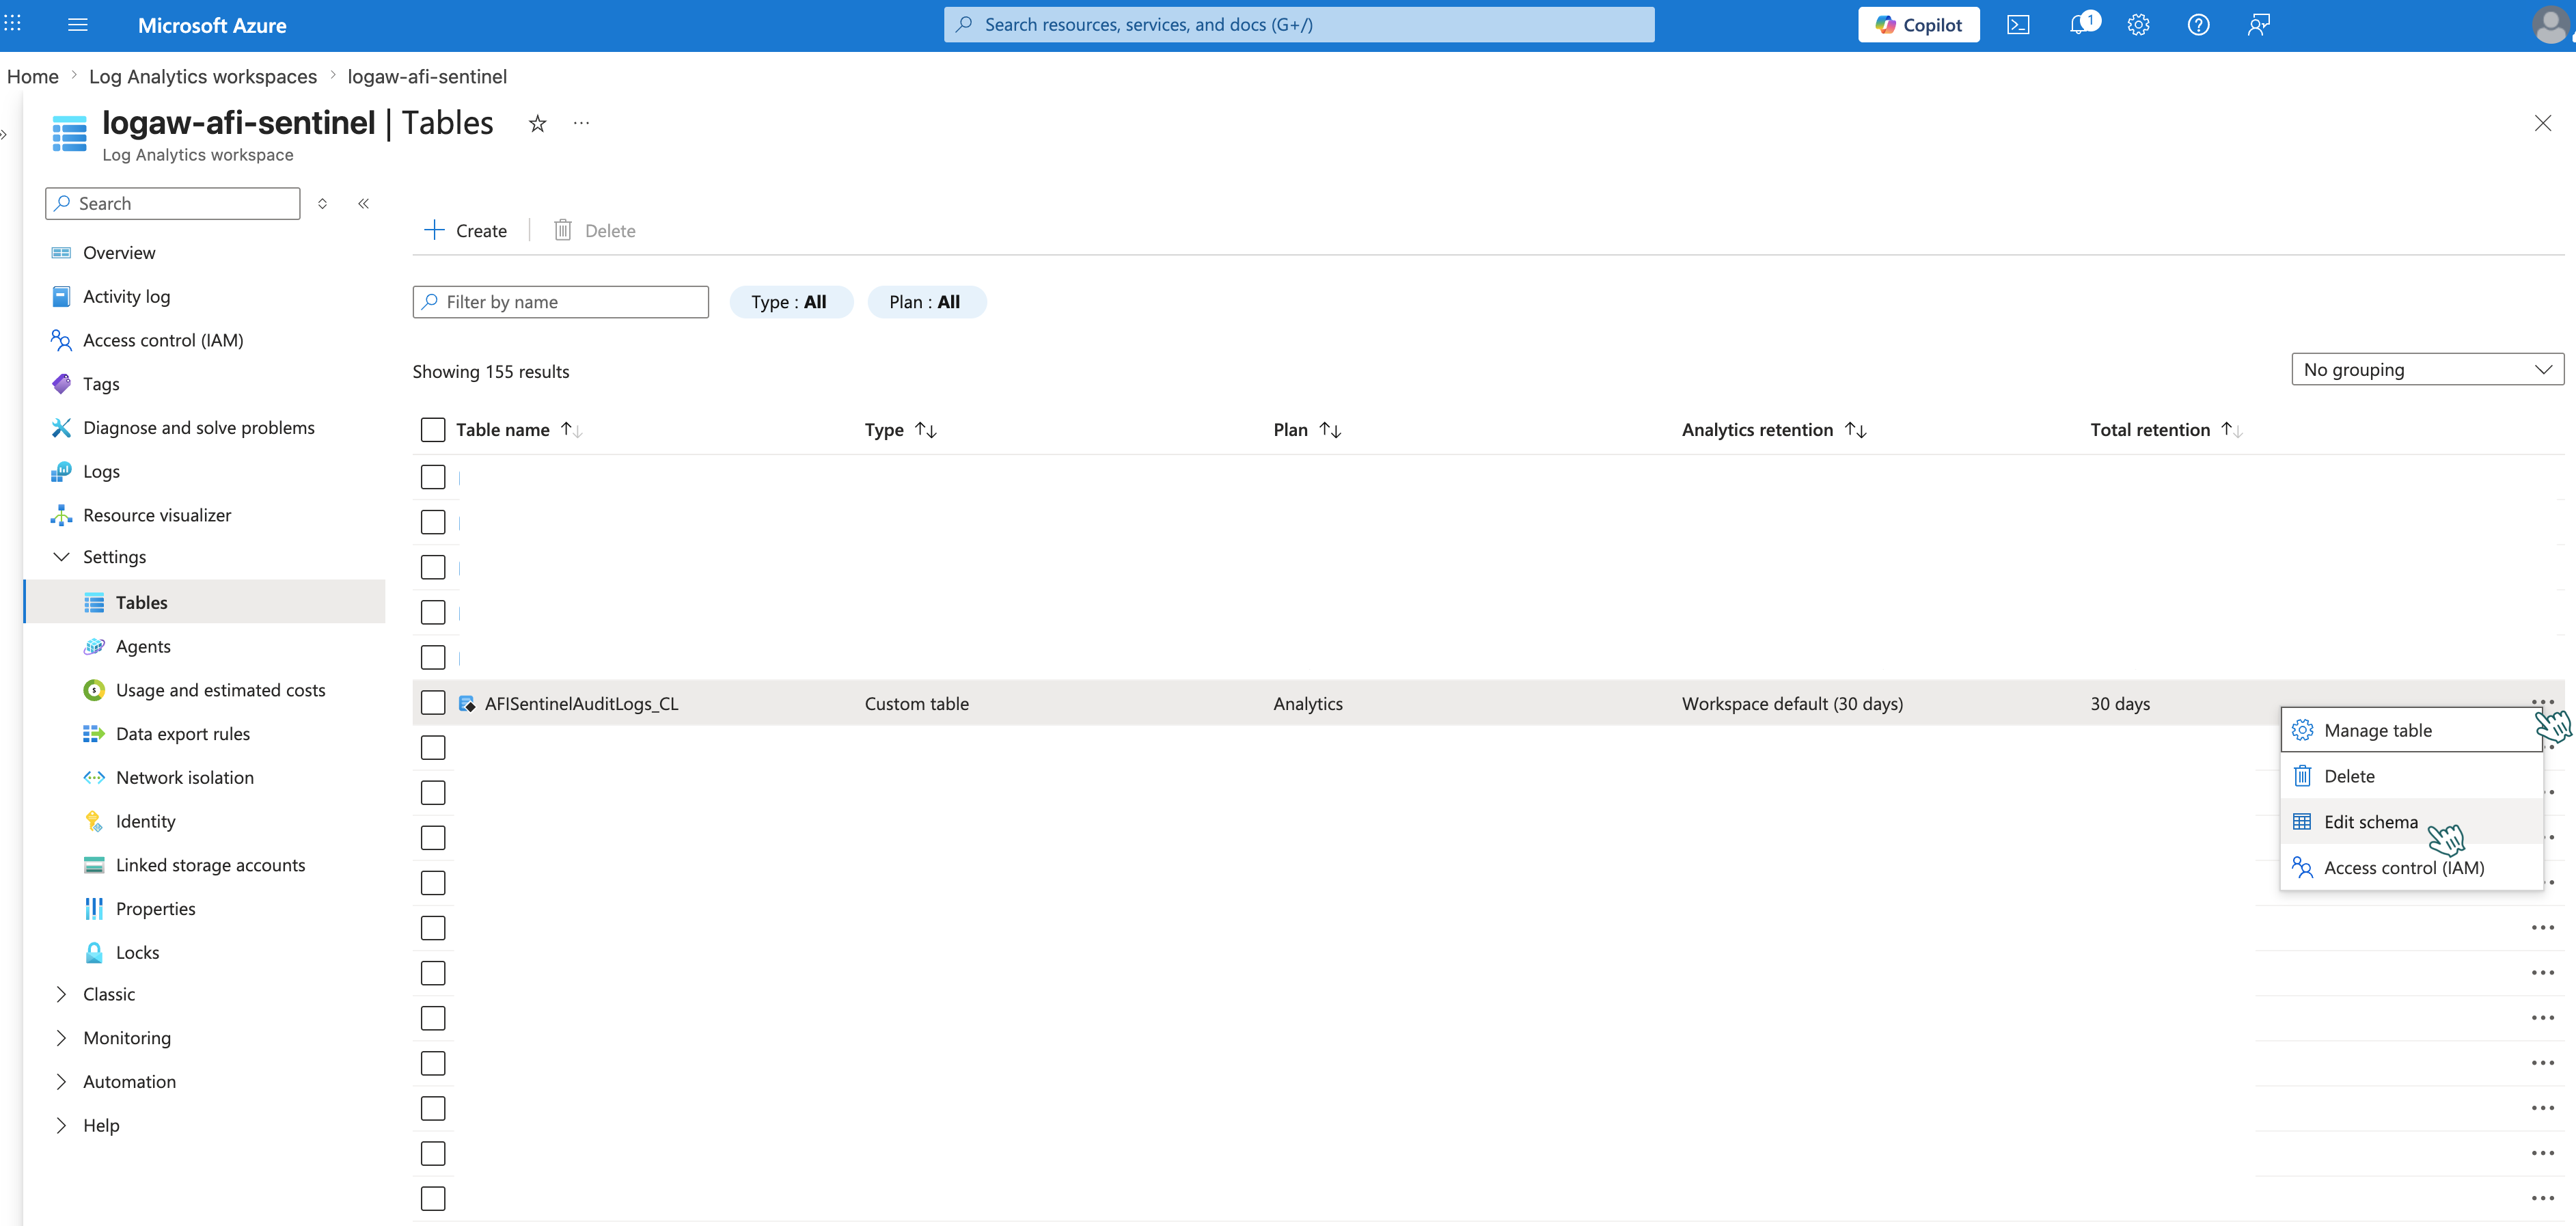
Task: Open row actions ellipsis for AFISentinelAuditLogs_CL
Action: [2542, 701]
